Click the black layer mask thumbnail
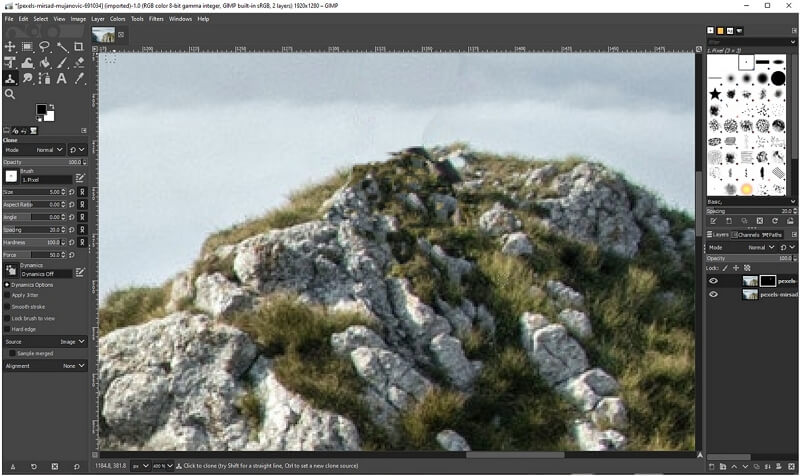The image size is (800, 476). [767, 281]
